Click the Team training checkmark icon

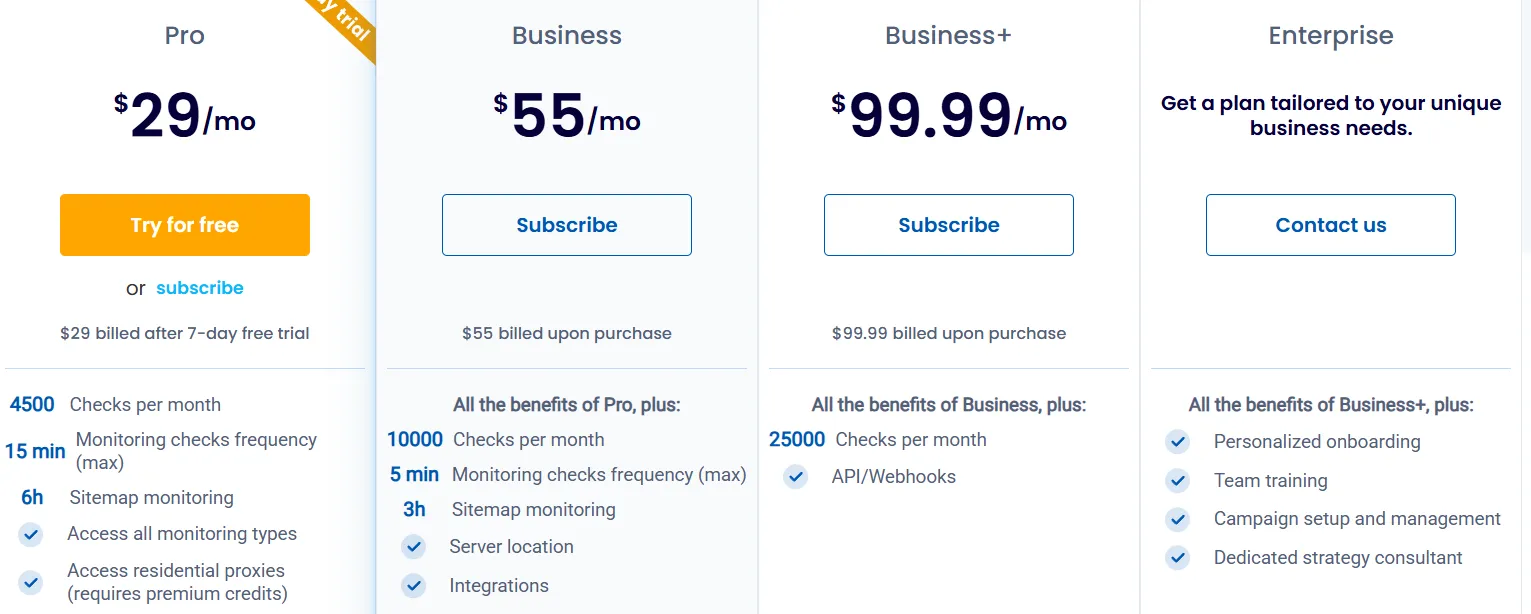[x=1178, y=481]
